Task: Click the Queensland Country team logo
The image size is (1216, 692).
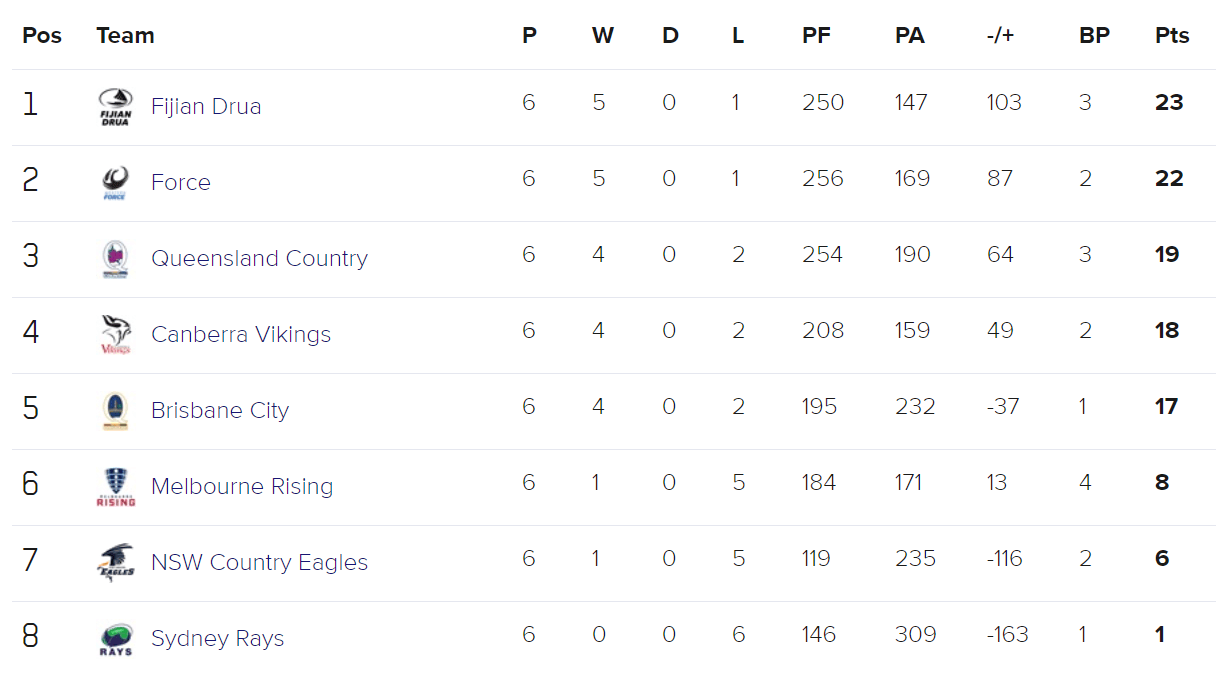Action: 116,259
